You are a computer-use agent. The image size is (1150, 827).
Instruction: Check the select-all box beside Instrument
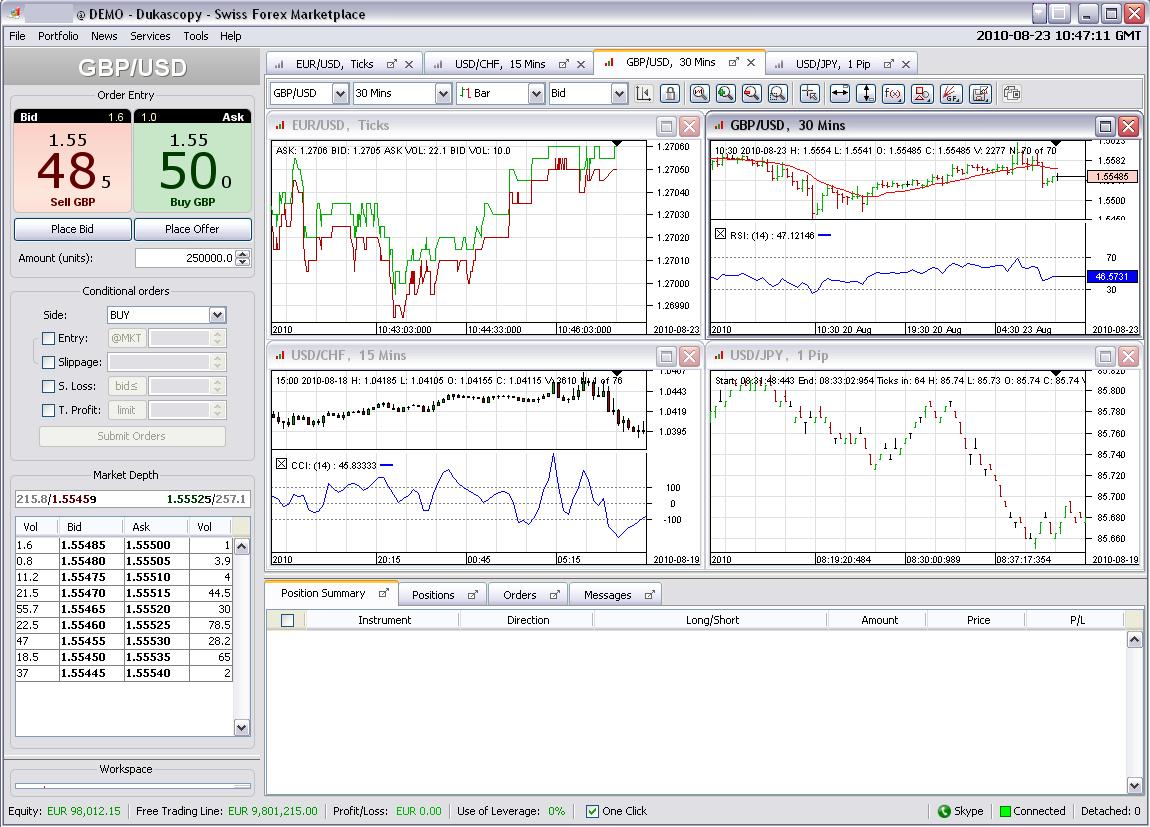[x=288, y=620]
